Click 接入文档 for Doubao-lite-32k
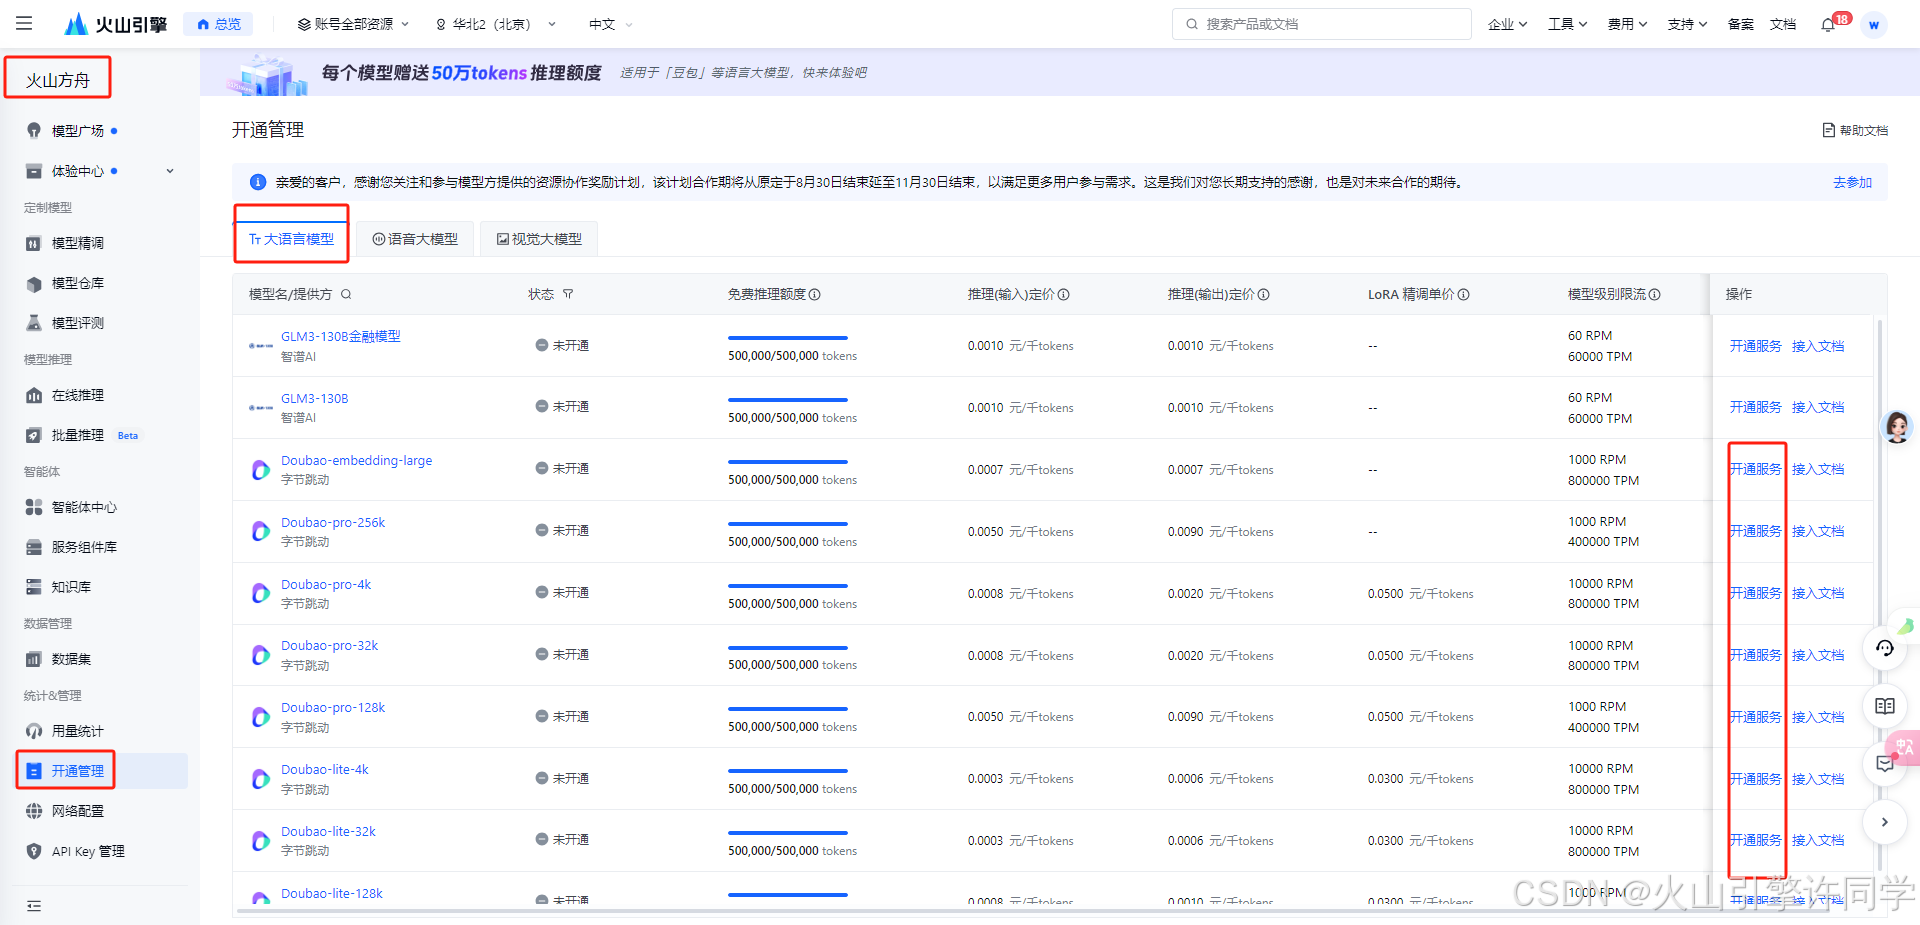This screenshot has height=925, width=1920. tap(1818, 840)
